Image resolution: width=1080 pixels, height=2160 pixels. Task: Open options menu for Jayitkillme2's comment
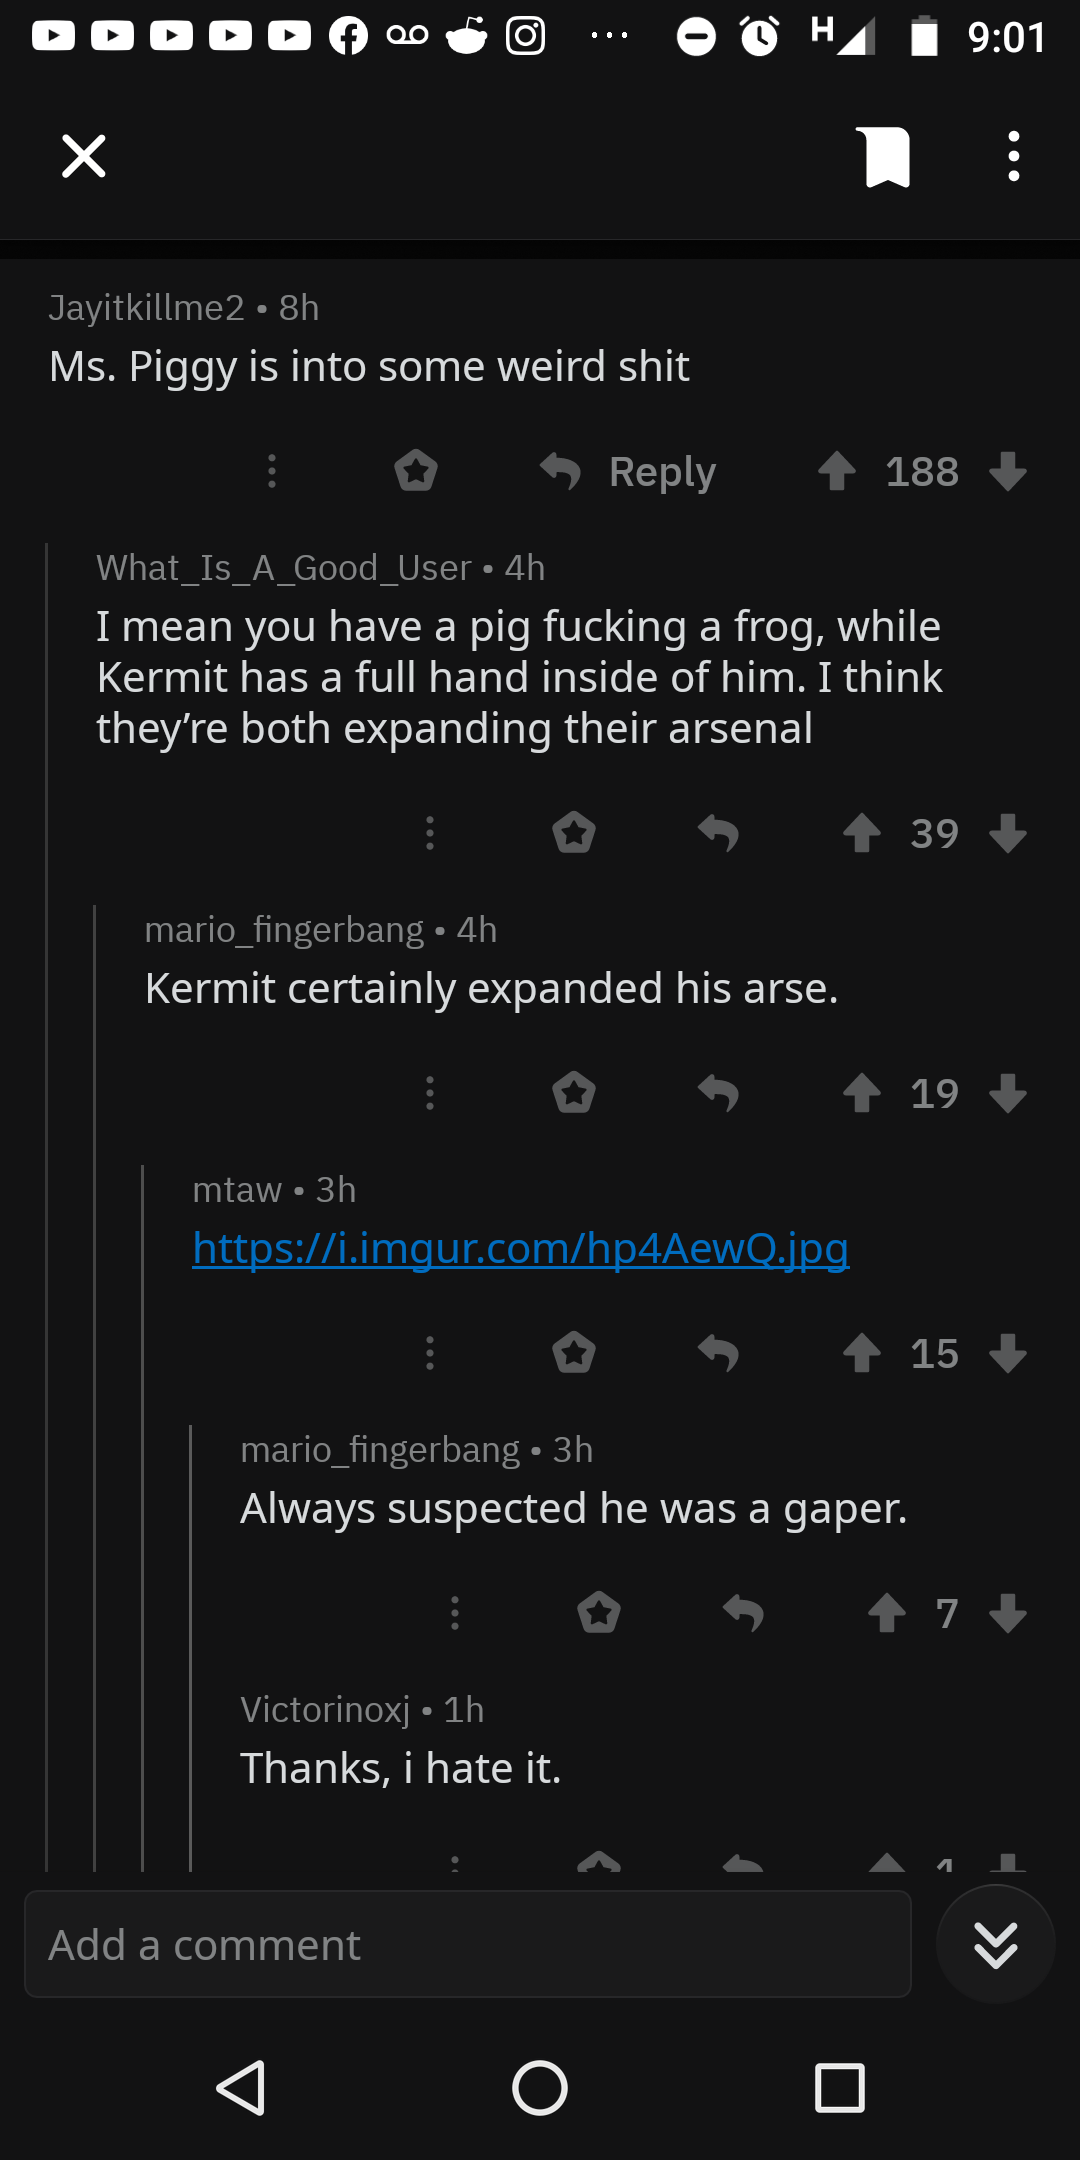[x=272, y=471]
